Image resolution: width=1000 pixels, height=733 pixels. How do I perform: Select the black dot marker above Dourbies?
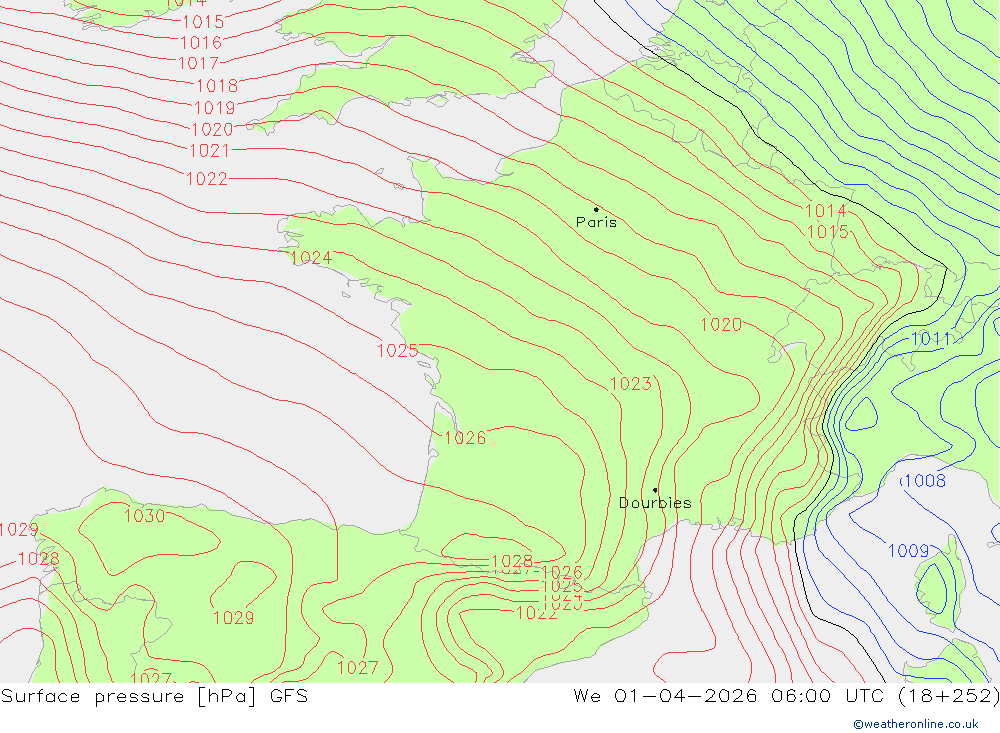(x=655, y=490)
